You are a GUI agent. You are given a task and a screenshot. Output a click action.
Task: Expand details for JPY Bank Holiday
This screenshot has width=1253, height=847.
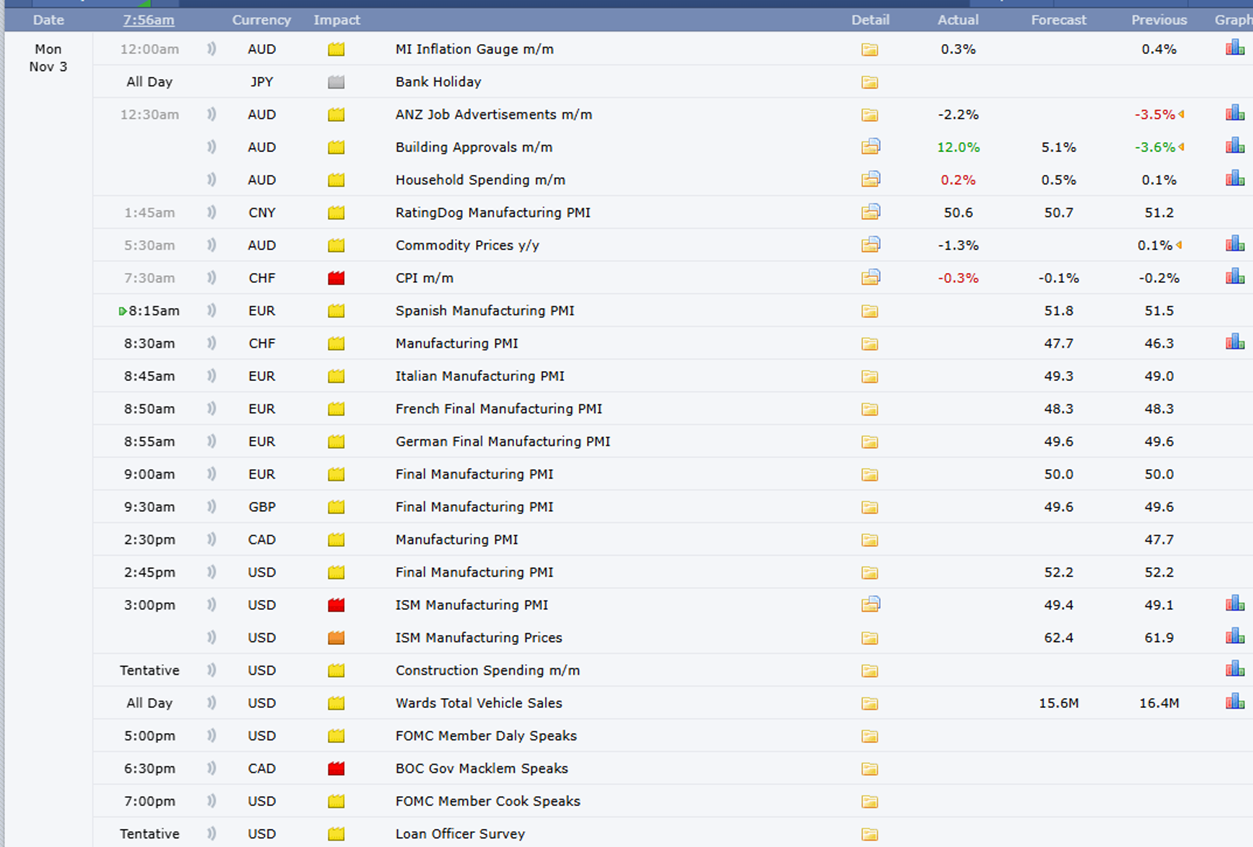coord(870,82)
